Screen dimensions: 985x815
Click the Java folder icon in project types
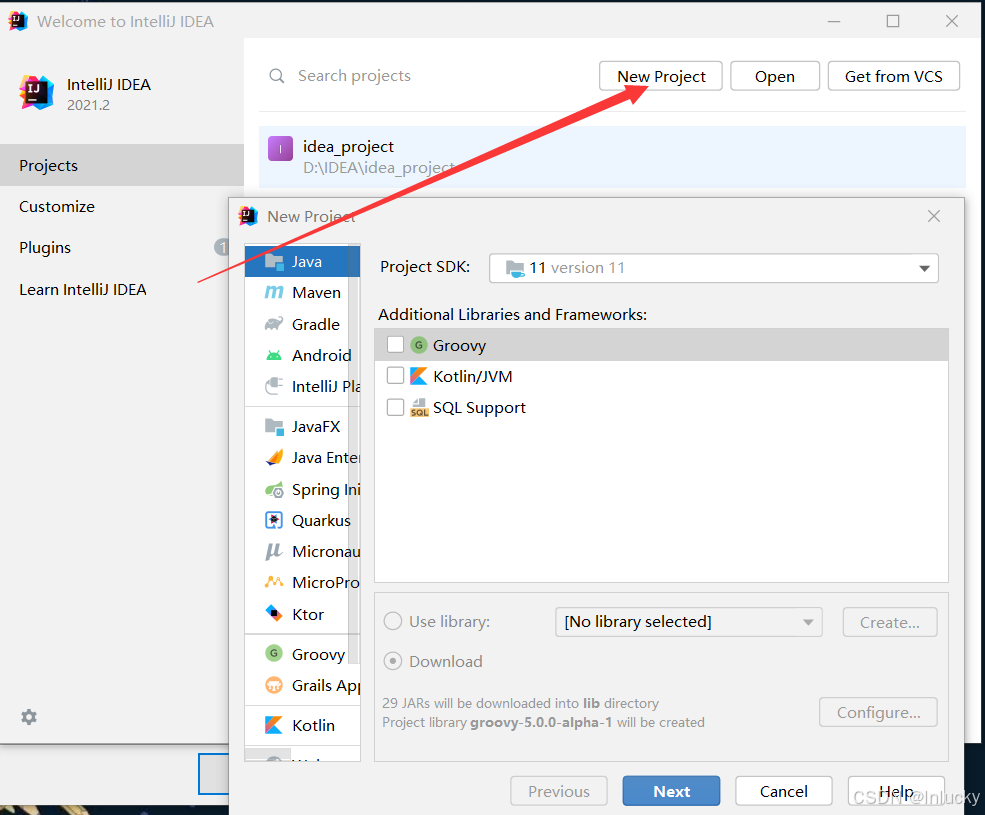pos(274,261)
